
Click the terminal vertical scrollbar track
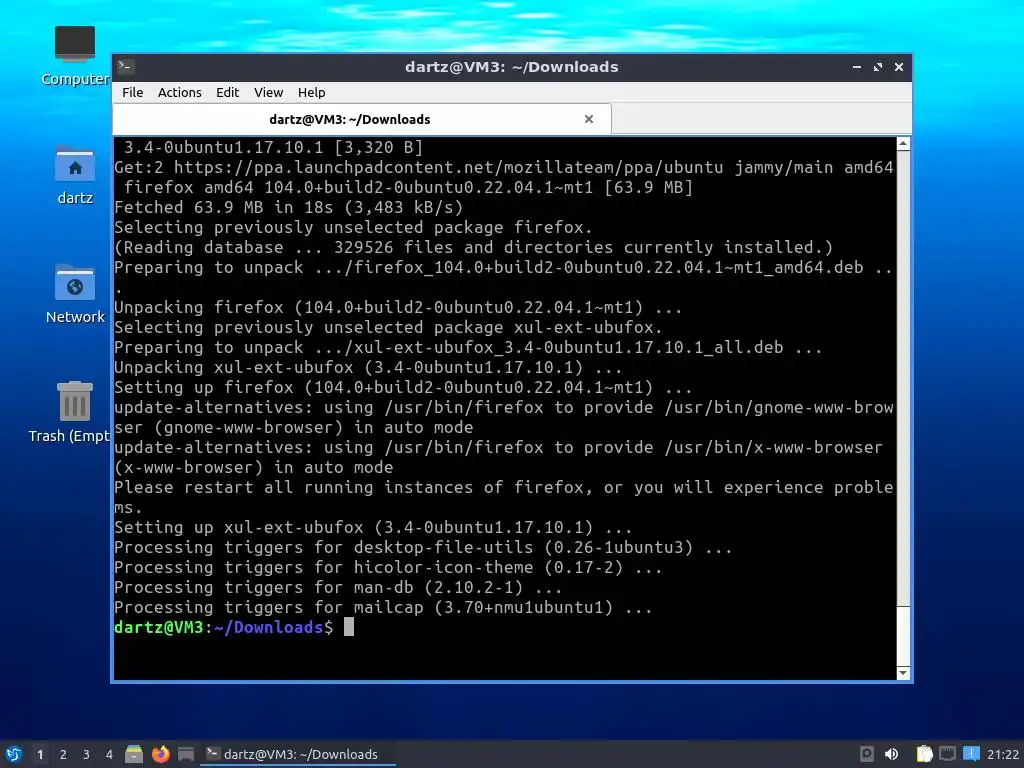pos(903,378)
